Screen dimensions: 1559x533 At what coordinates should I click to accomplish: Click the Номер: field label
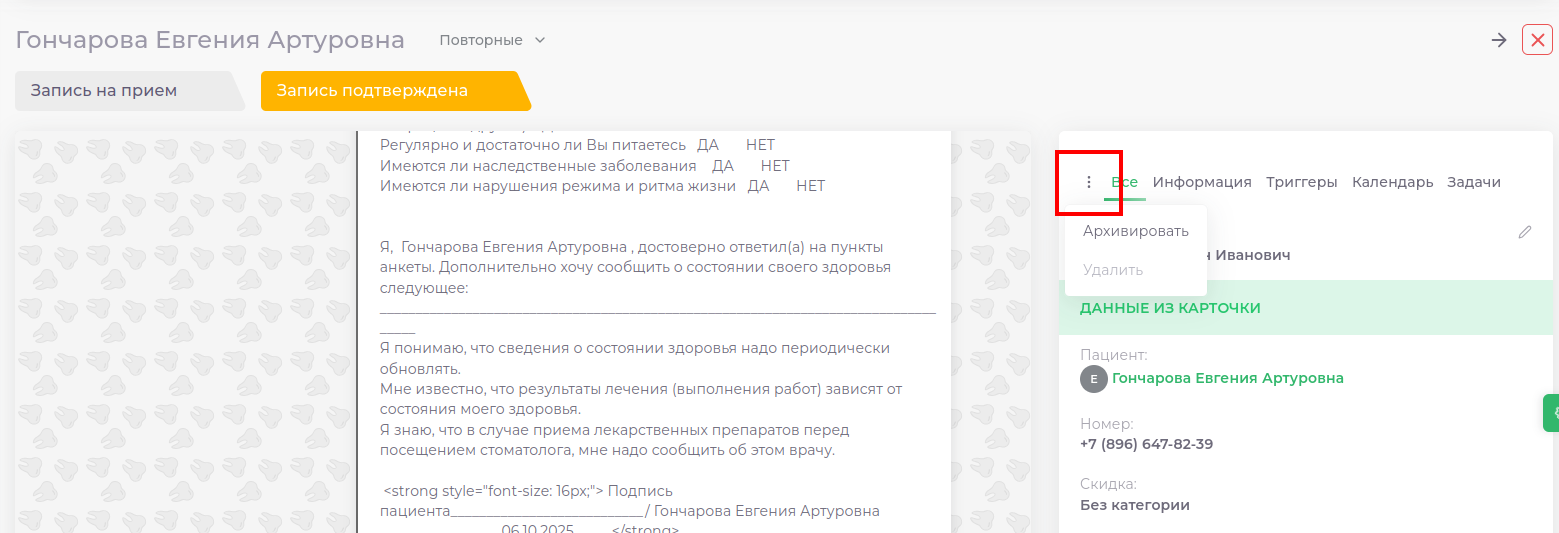[1106, 424]
